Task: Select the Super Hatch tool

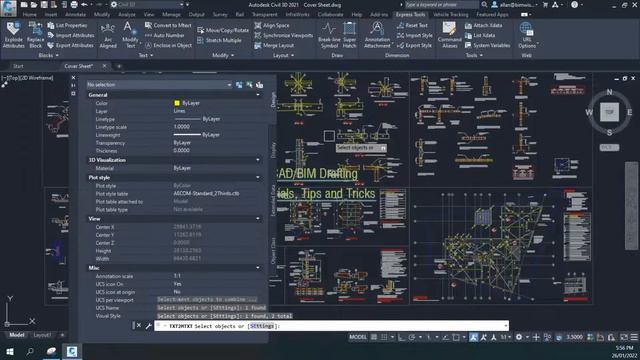Action: tap(349, 35)
